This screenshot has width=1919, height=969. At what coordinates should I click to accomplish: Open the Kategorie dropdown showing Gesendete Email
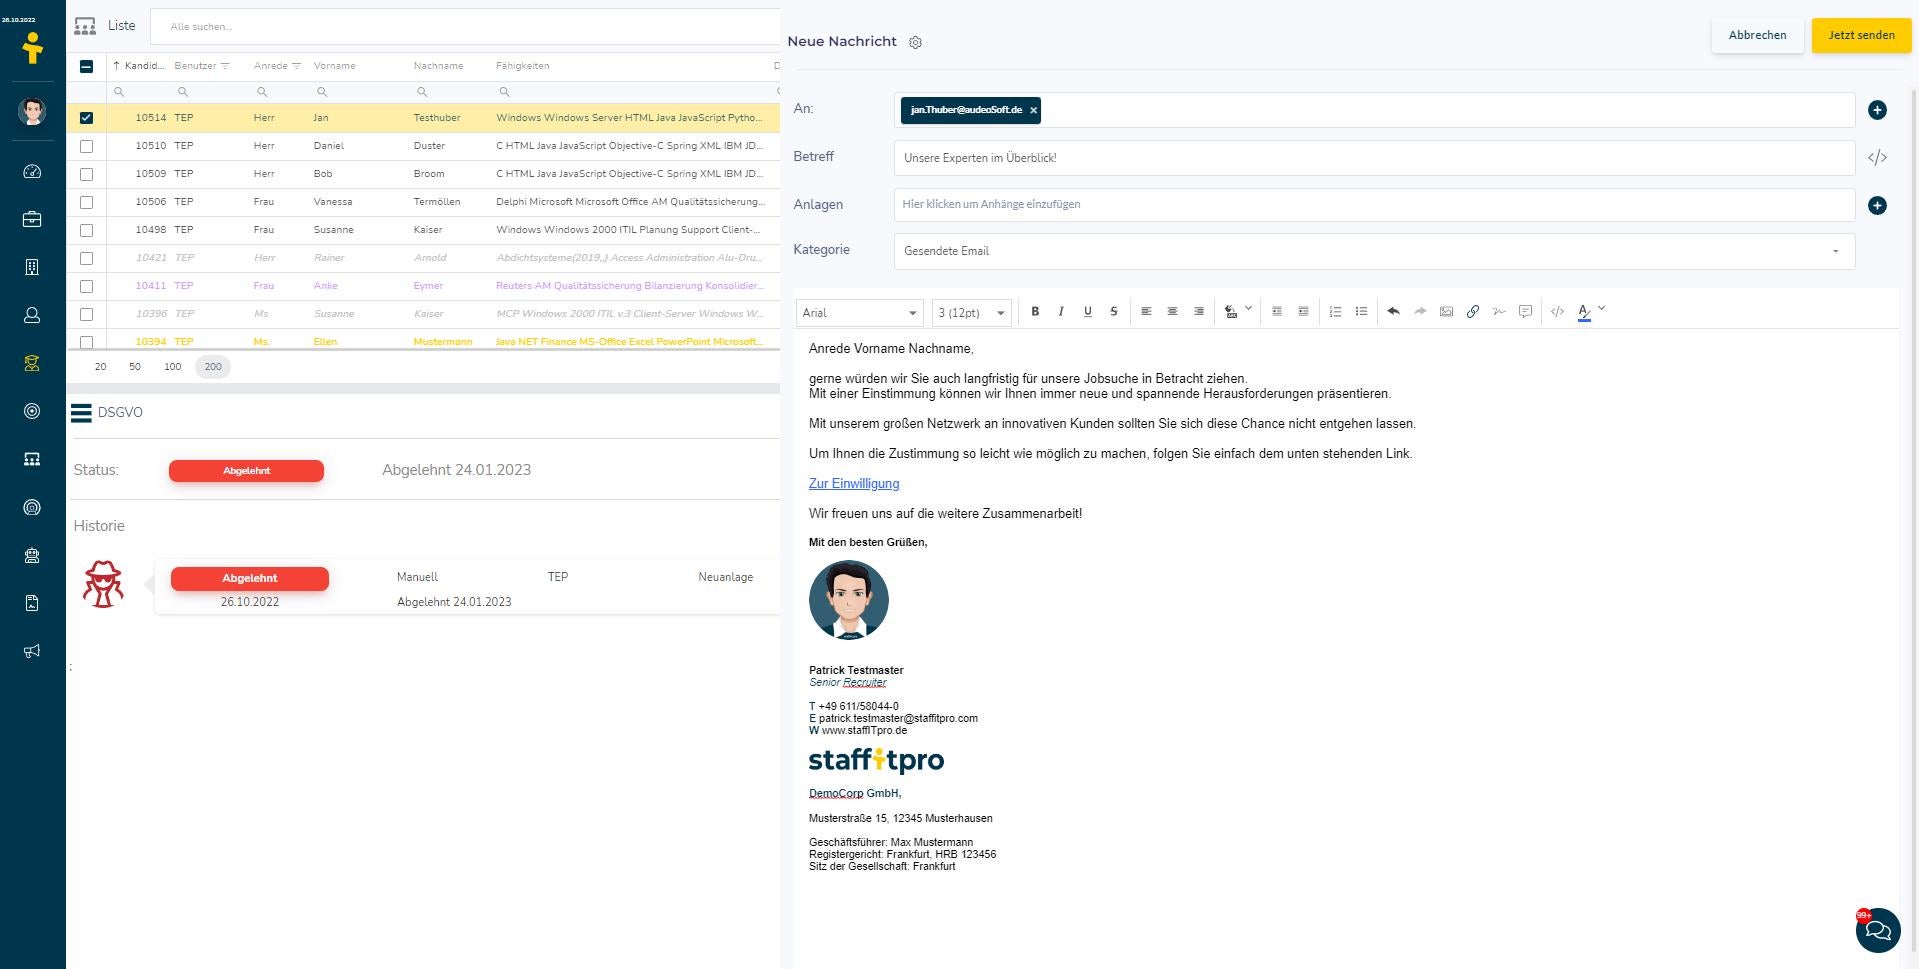click(1835, 251)
